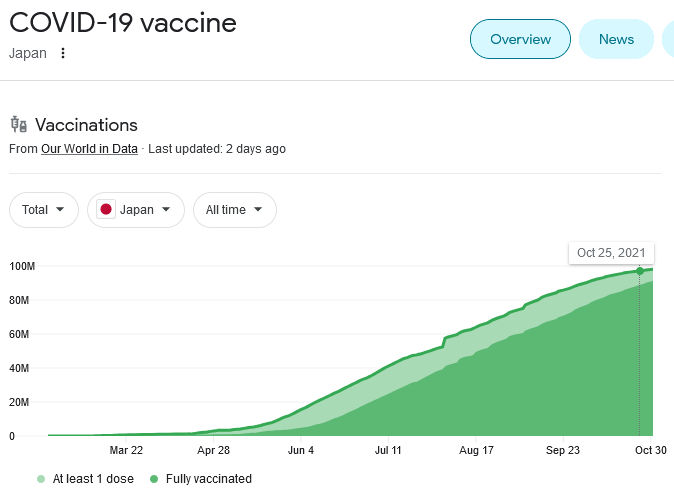Click the dark green "Fully vaccinated" legend dot
This screenshot has width=674, height=498.
(x=153, y=479)
